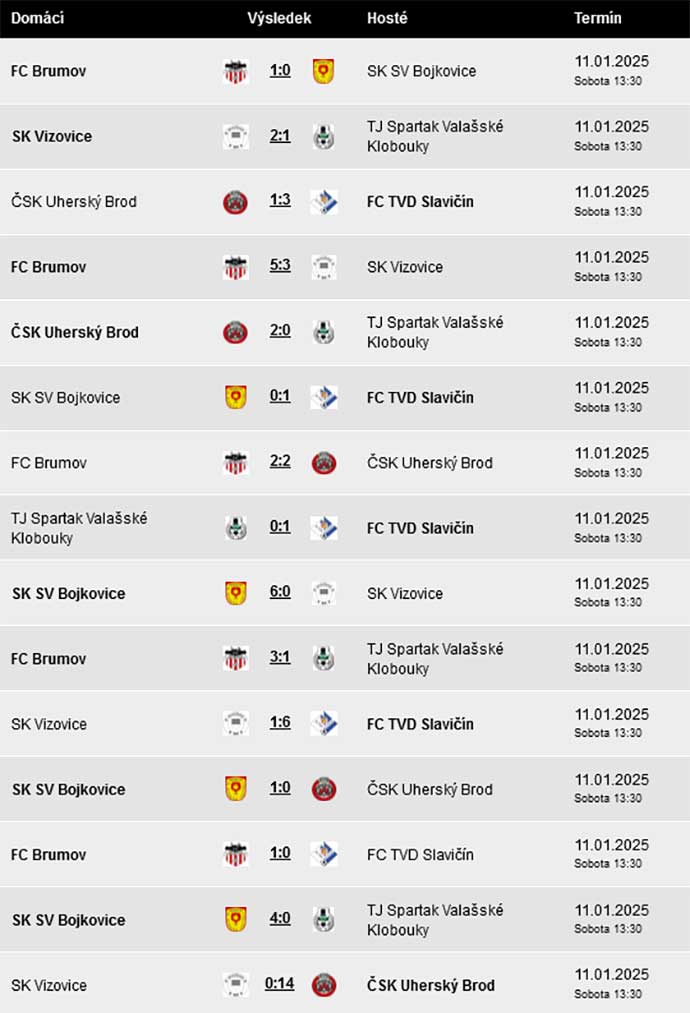Click FC TVD Slavičín crest beside 1:3 score
Image resolution: width=690 pixels, height=1013 pixels.
(x=324, y=202)
